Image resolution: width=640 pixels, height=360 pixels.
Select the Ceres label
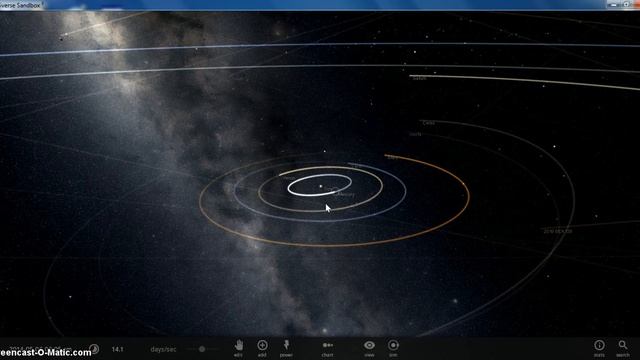pos(429,123)
